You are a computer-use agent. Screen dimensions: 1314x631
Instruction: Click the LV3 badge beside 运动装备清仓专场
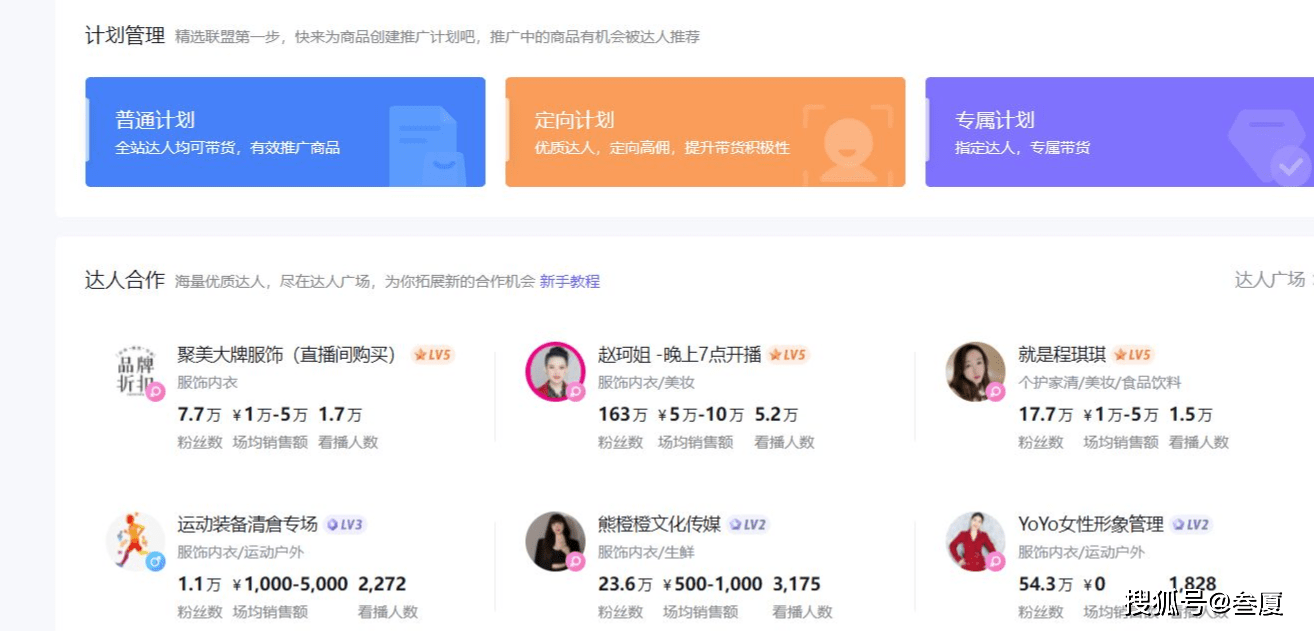coord(345,523)
